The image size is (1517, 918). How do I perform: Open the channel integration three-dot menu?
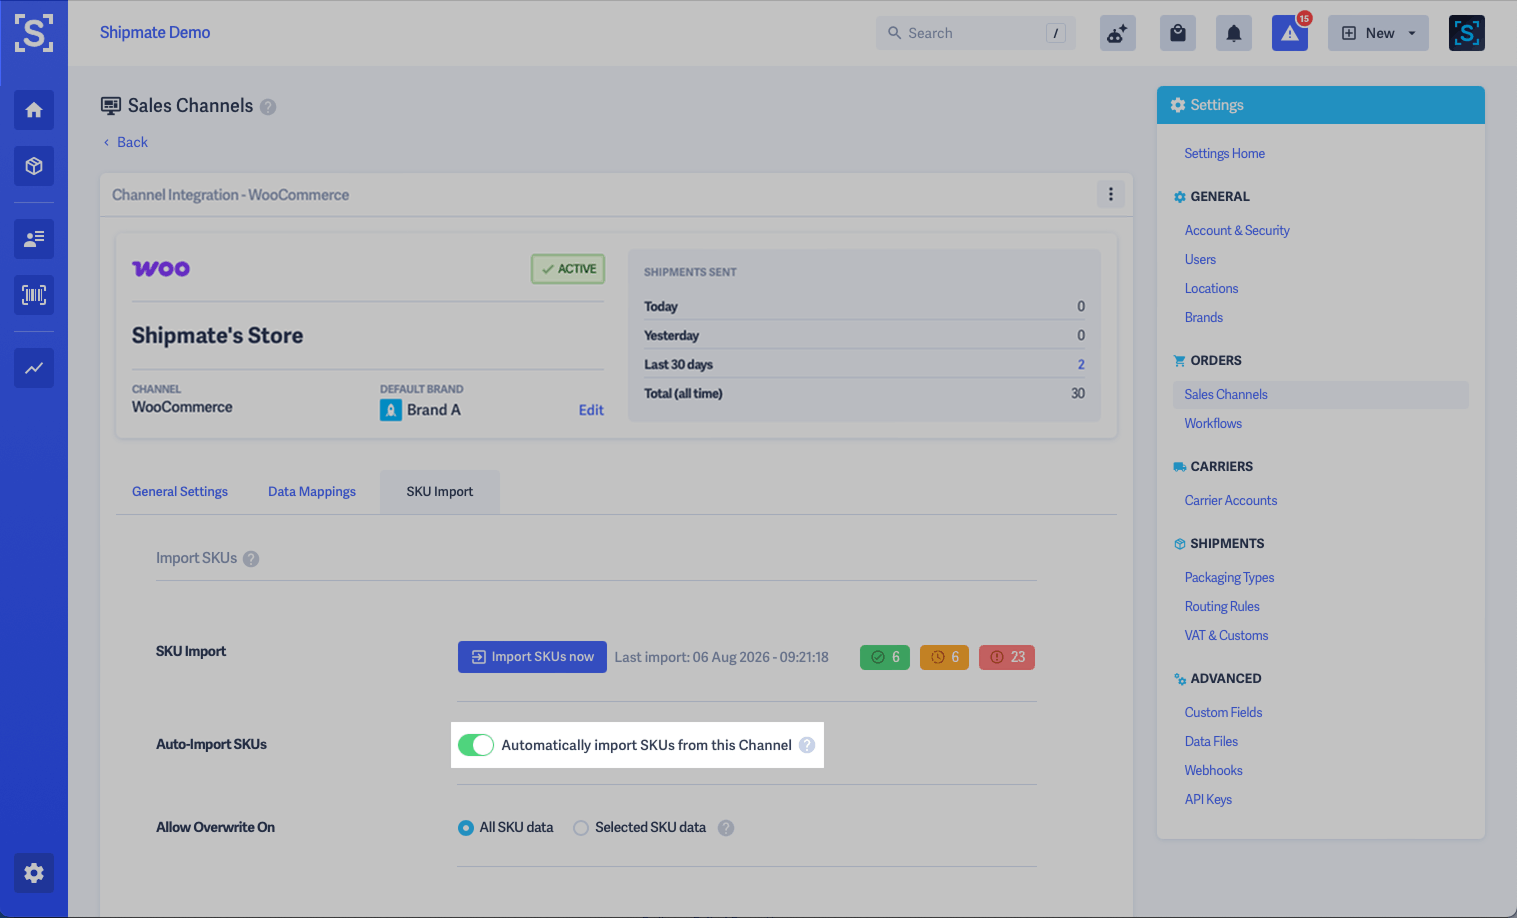1111,194
